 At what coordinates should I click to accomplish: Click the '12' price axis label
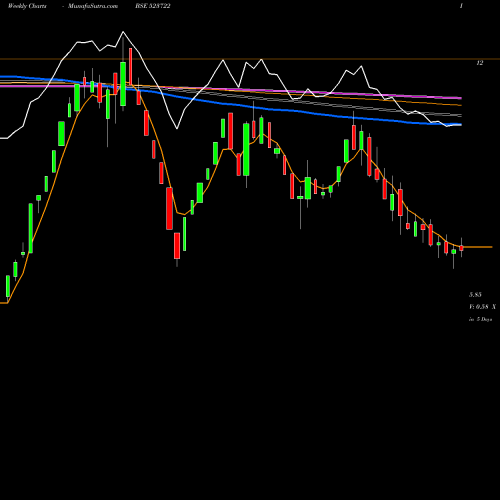click(480, 63)
